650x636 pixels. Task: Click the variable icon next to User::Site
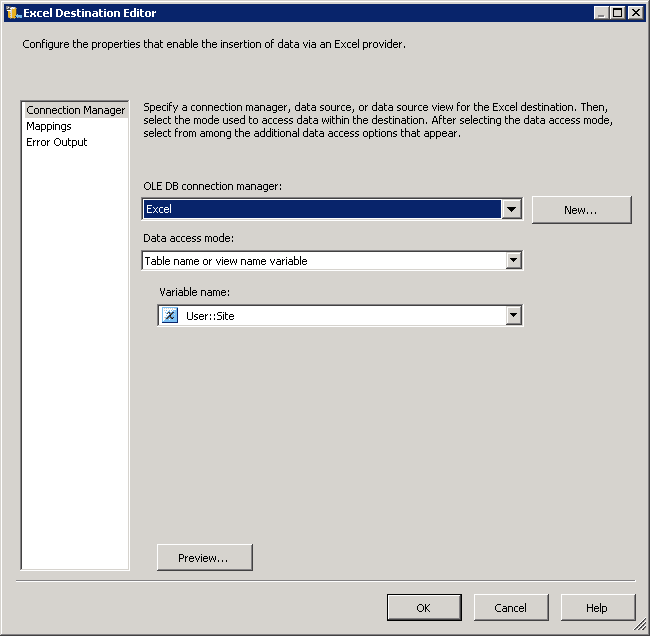tap(170, 316)
